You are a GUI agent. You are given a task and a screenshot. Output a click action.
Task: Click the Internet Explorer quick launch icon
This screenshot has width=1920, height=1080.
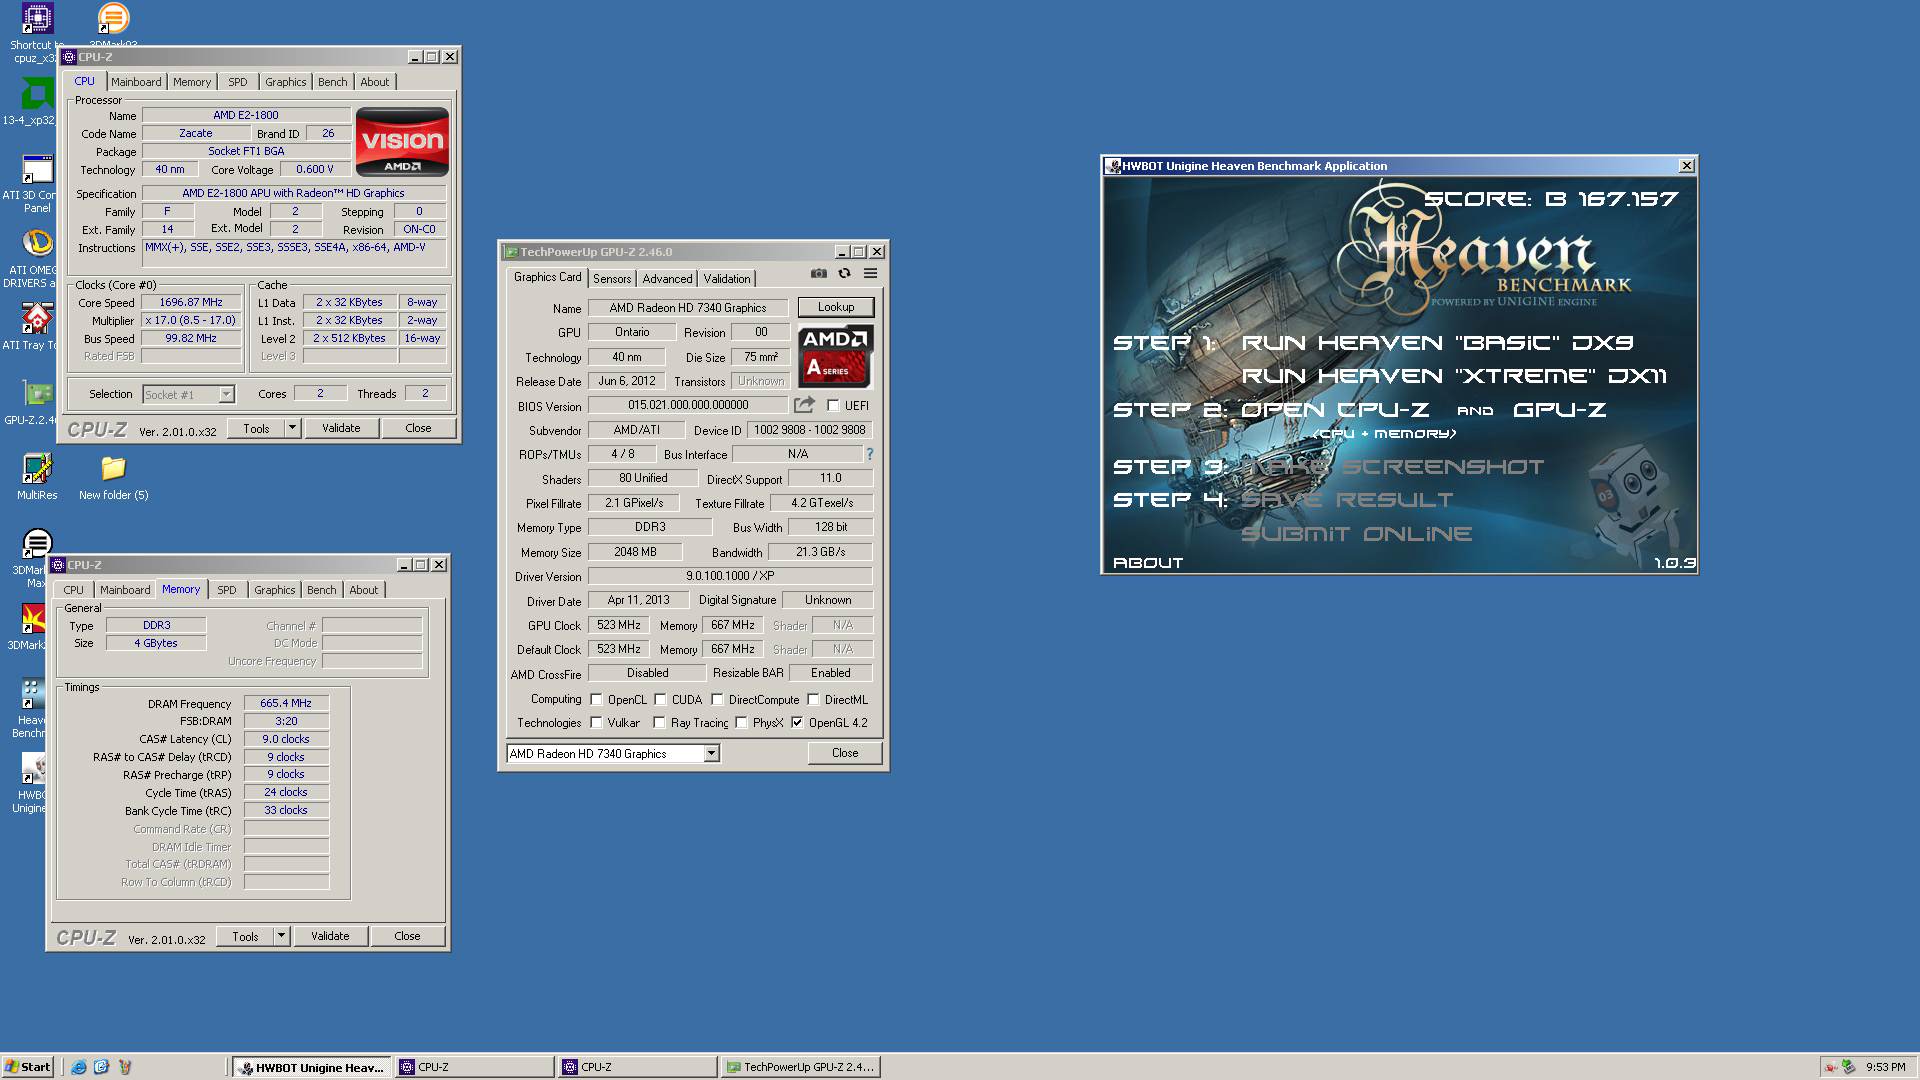click(78, 1067)
